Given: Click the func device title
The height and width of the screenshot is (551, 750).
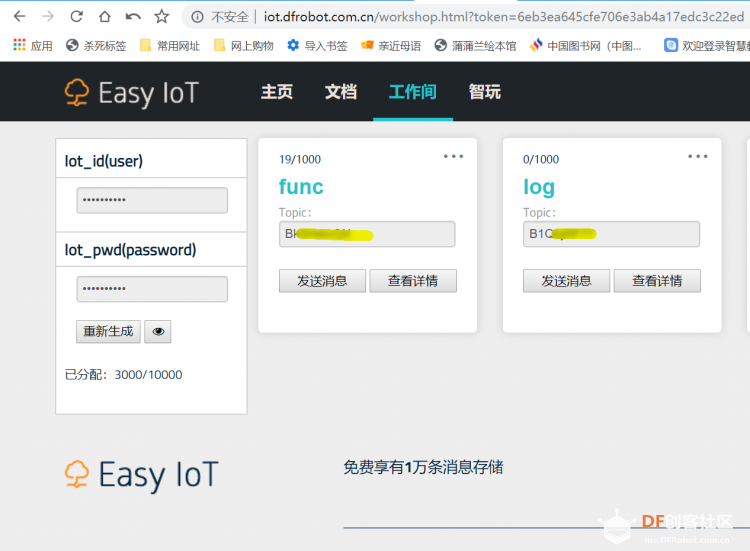Looking at the screenshot, I should point(301,187).
